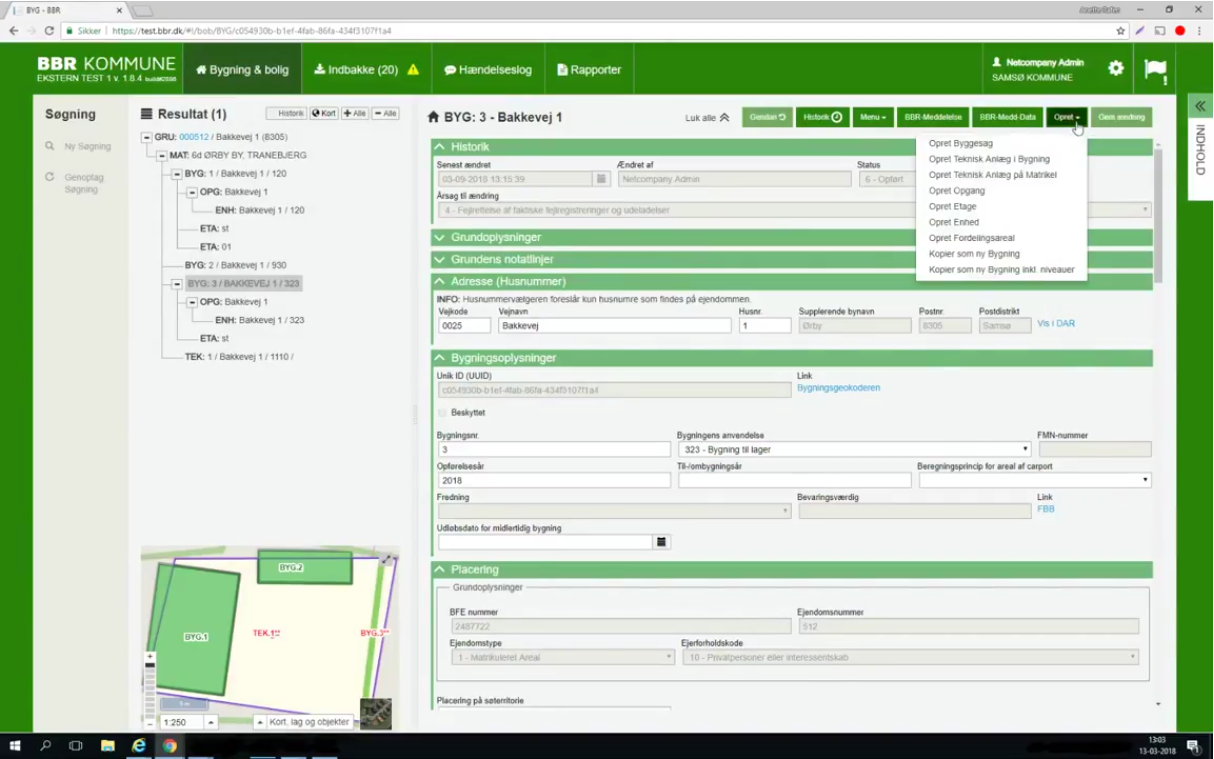This screenshot has height=759, width=1214.
Task: Select Opret Opgang
Action: (956, 191)
